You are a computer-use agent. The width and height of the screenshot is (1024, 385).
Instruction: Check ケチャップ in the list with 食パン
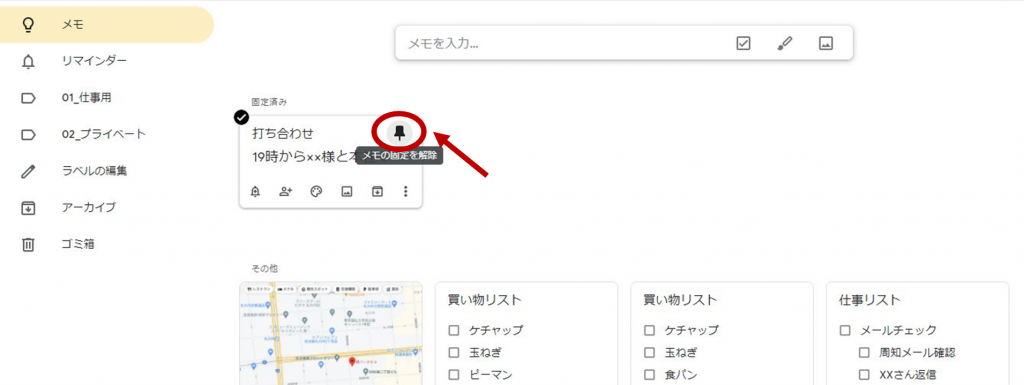click(650, 330)
